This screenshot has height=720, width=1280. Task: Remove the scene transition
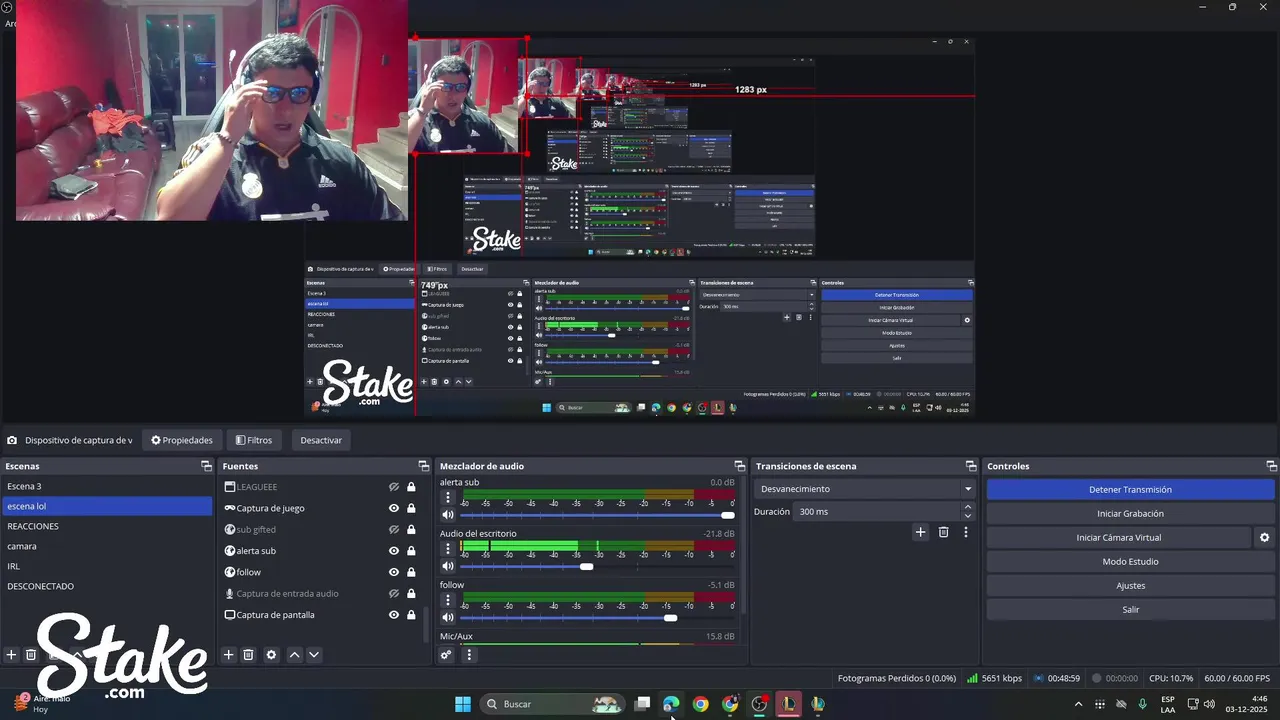[943, 532]
